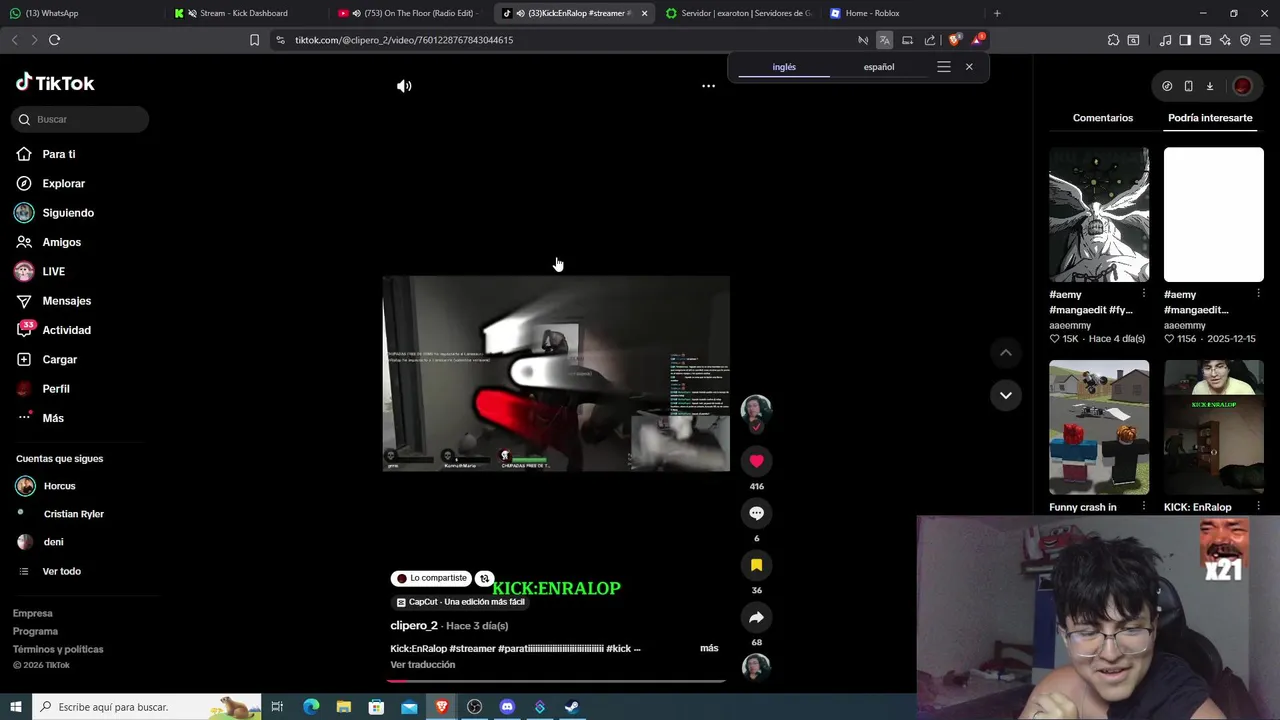Switch to the Podría interesarte tab
The width and height of the screenshot is (1280, 720).
tap(1210, 118)
